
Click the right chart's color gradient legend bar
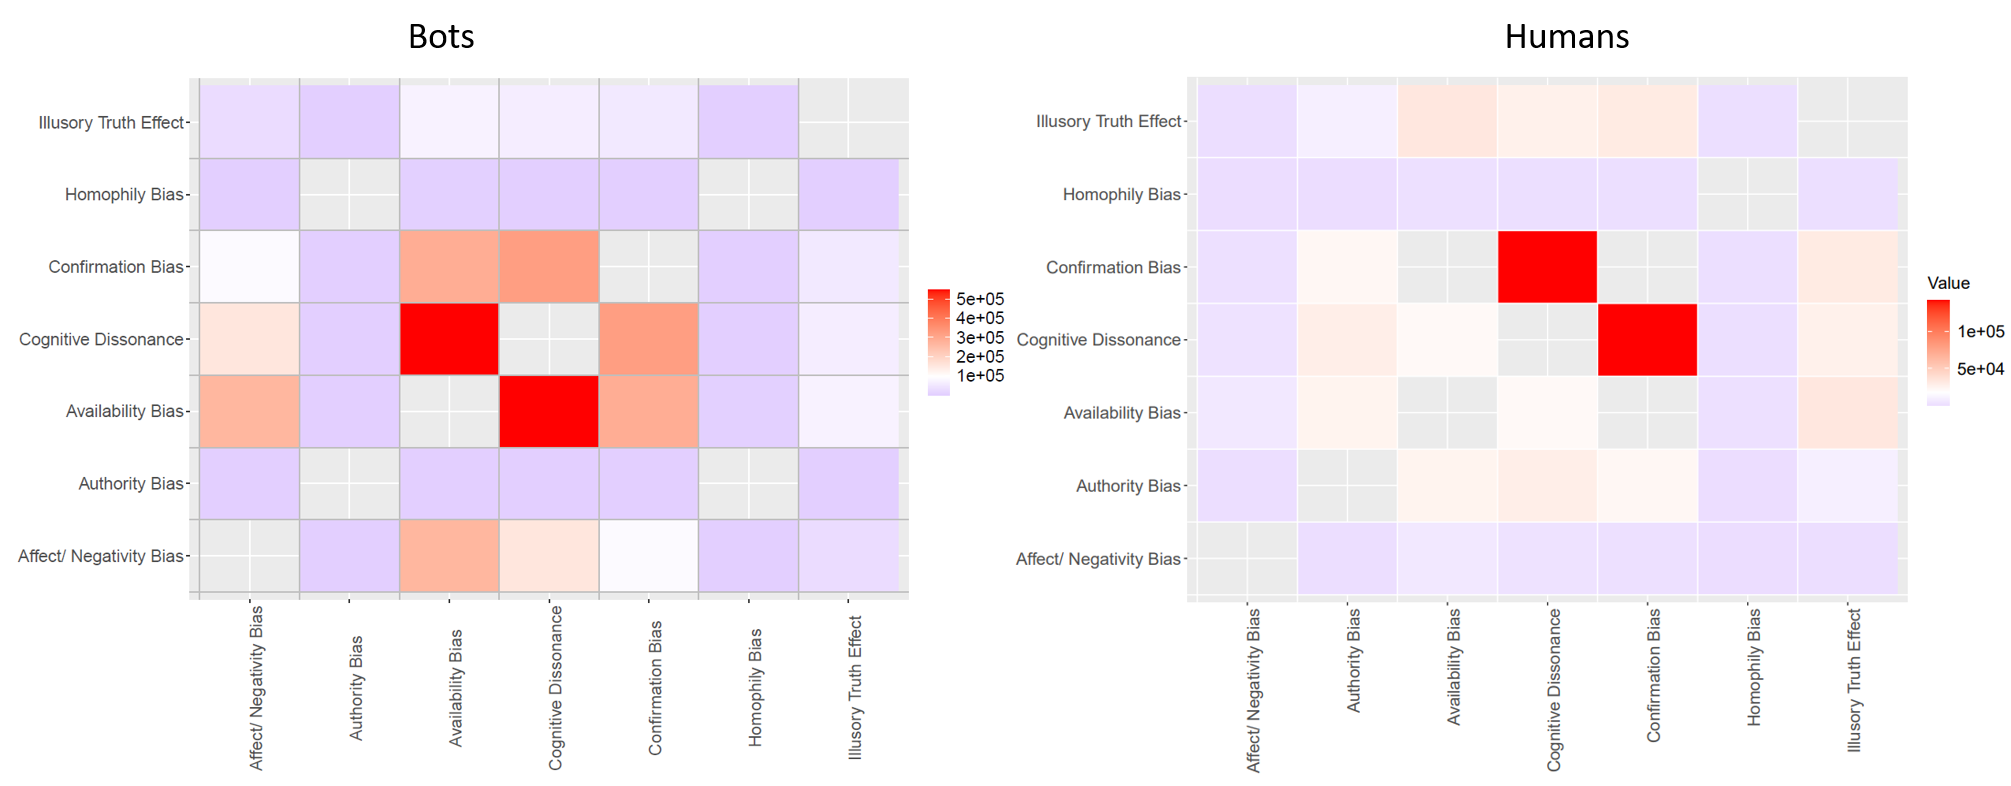pos(1938,352)
